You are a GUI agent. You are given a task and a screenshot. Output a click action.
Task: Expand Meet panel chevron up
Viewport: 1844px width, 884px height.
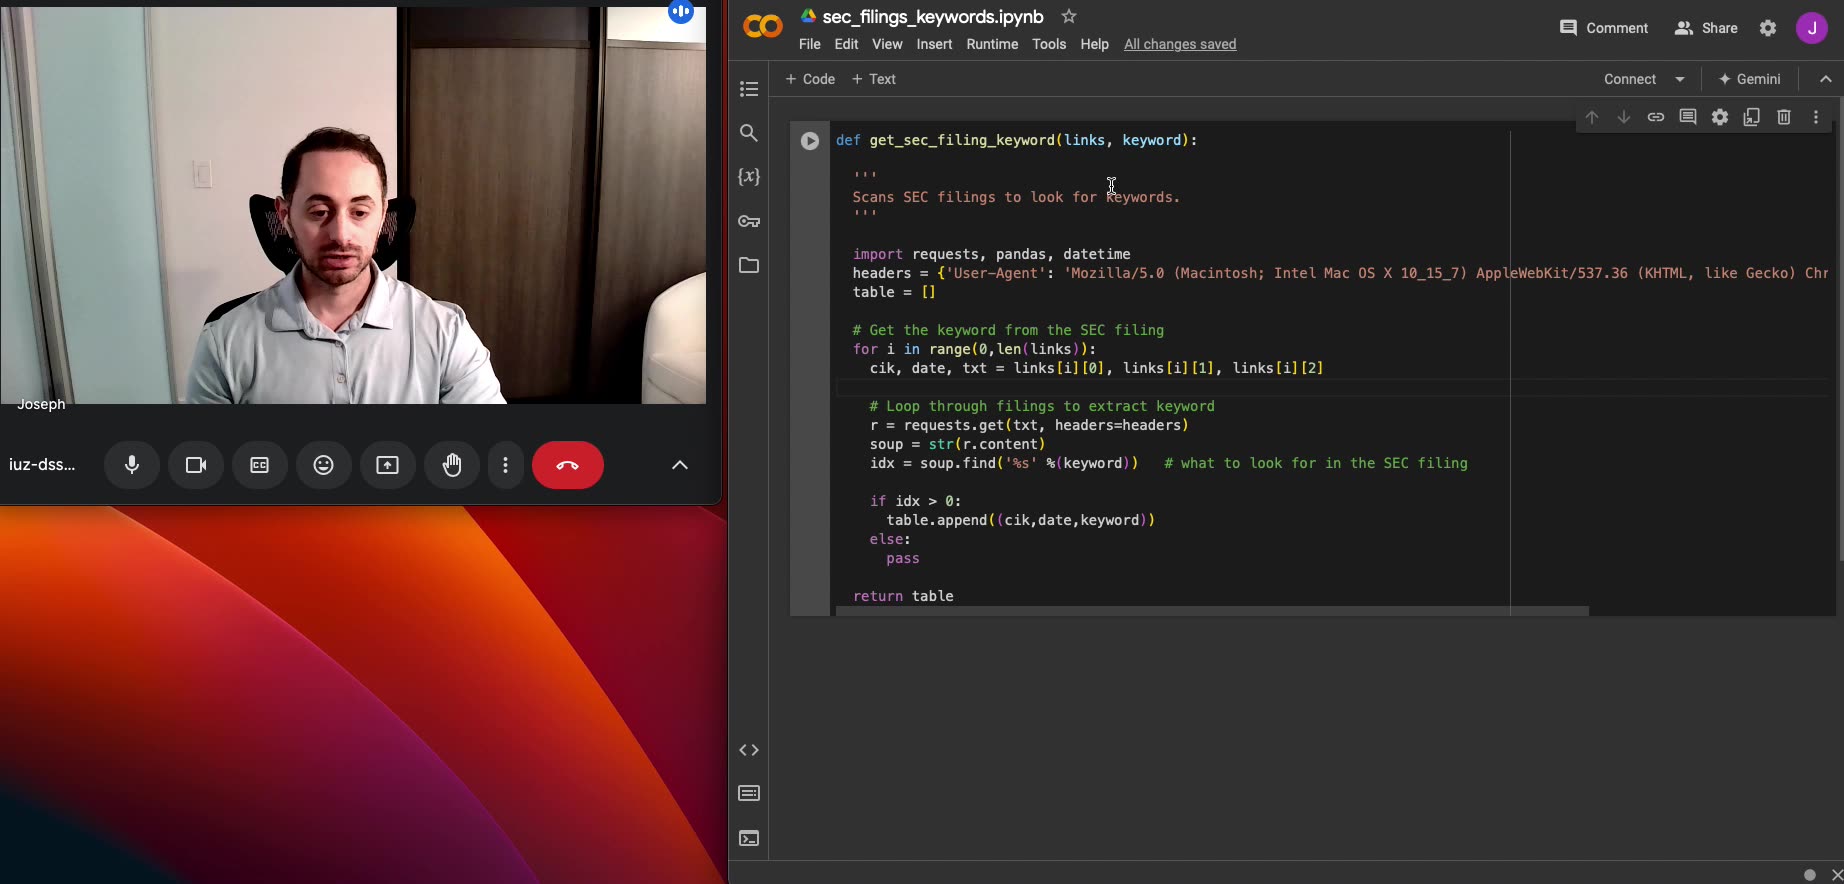[680, 465]
